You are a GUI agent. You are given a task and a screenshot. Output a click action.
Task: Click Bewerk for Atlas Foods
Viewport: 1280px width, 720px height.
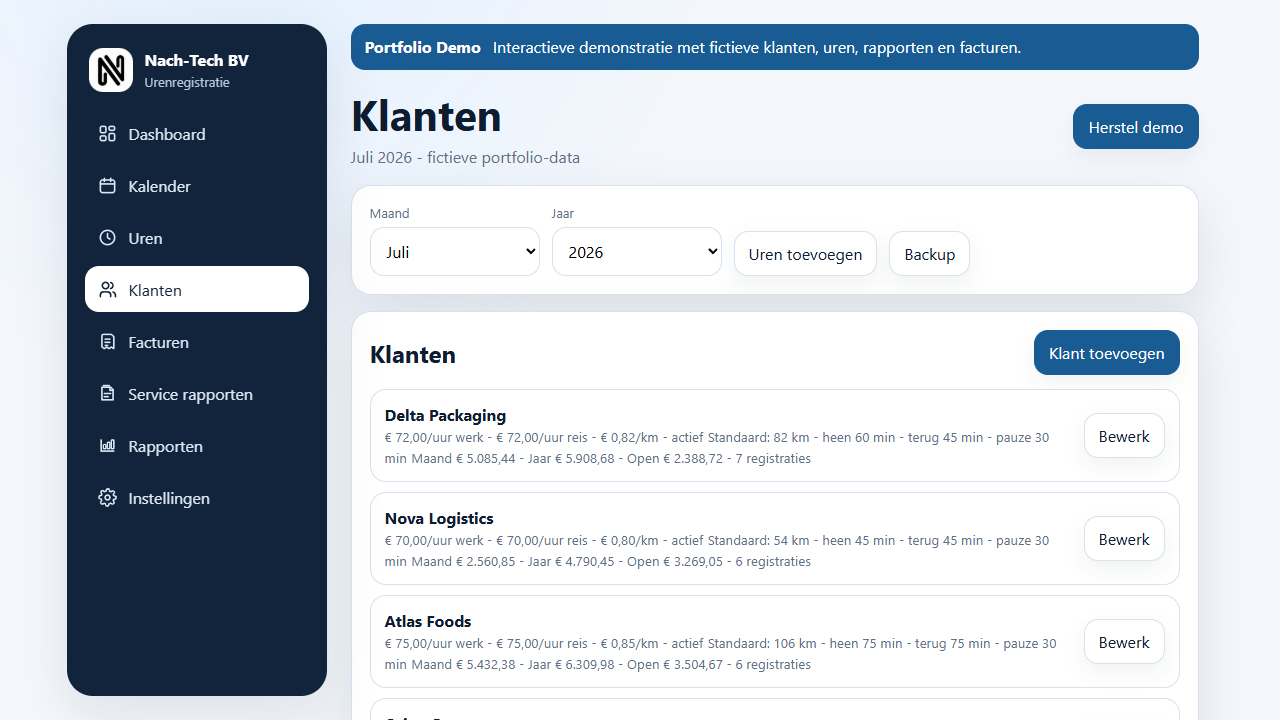1124,642
